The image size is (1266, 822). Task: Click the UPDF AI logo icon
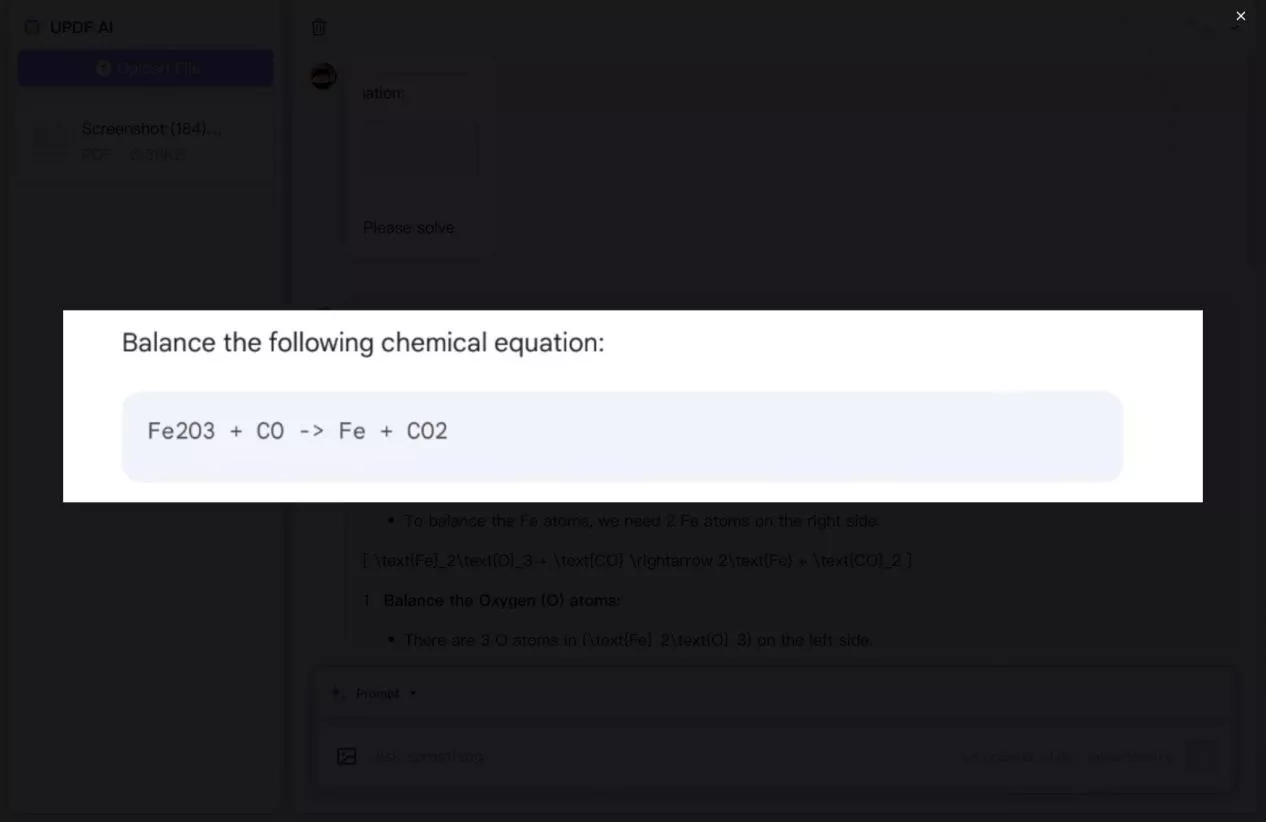click(x=31, y=27)
